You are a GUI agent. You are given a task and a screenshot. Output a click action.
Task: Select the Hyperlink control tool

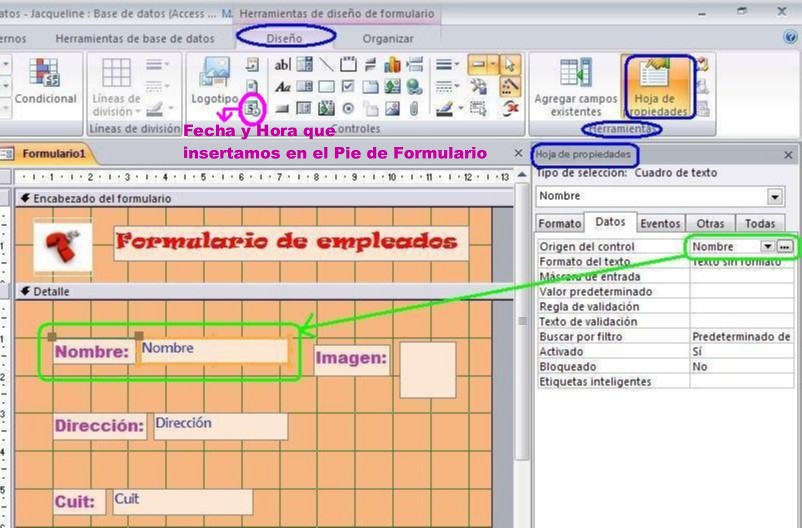414,86
